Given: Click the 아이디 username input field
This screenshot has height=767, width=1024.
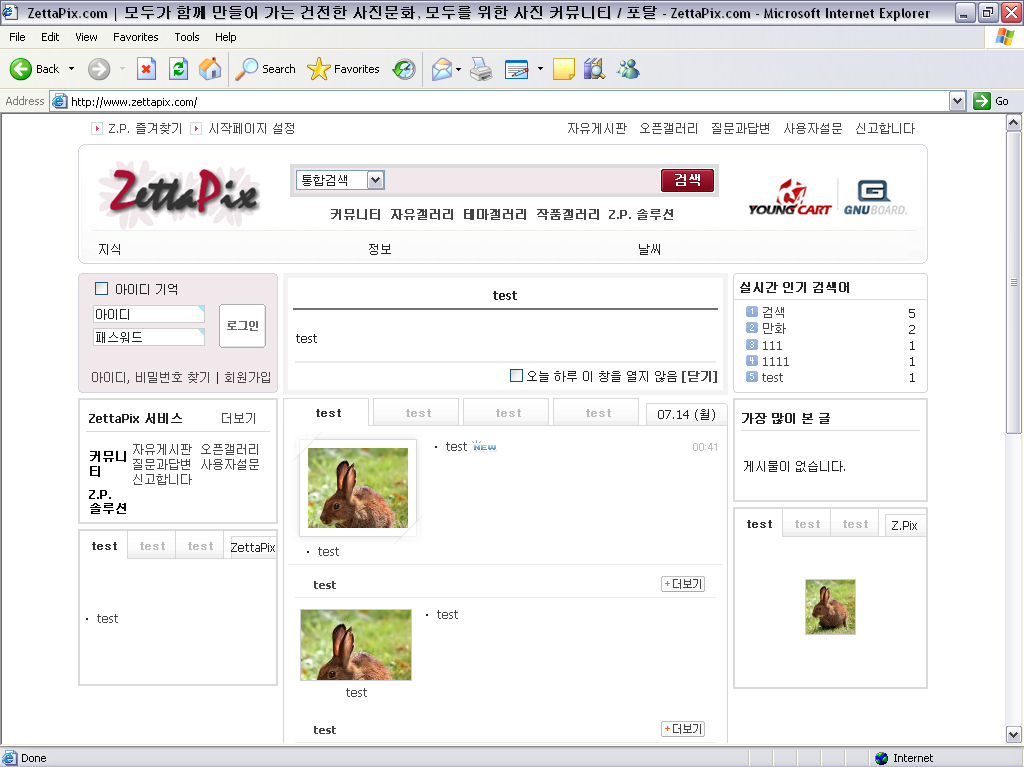Looking at the screenshot, I should tap(148, 314).
